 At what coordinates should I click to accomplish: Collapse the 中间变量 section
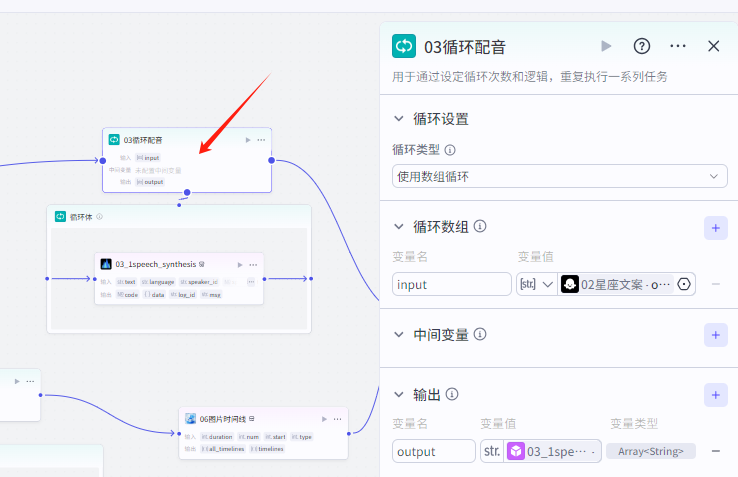point(399,334)
